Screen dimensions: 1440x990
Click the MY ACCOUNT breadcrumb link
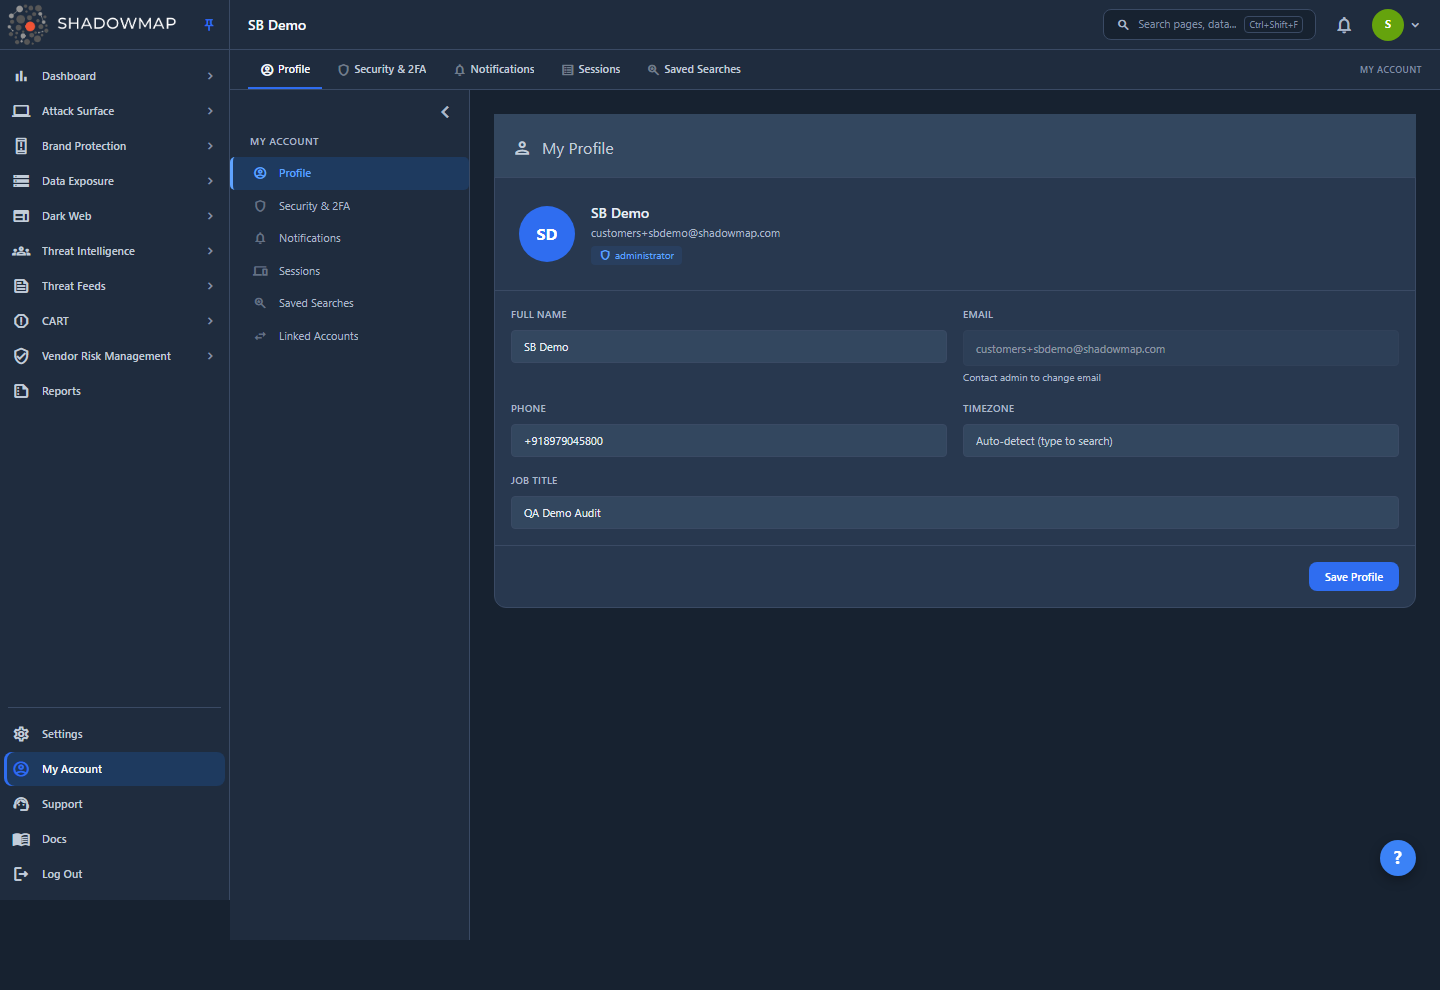tap(1390, 70)
